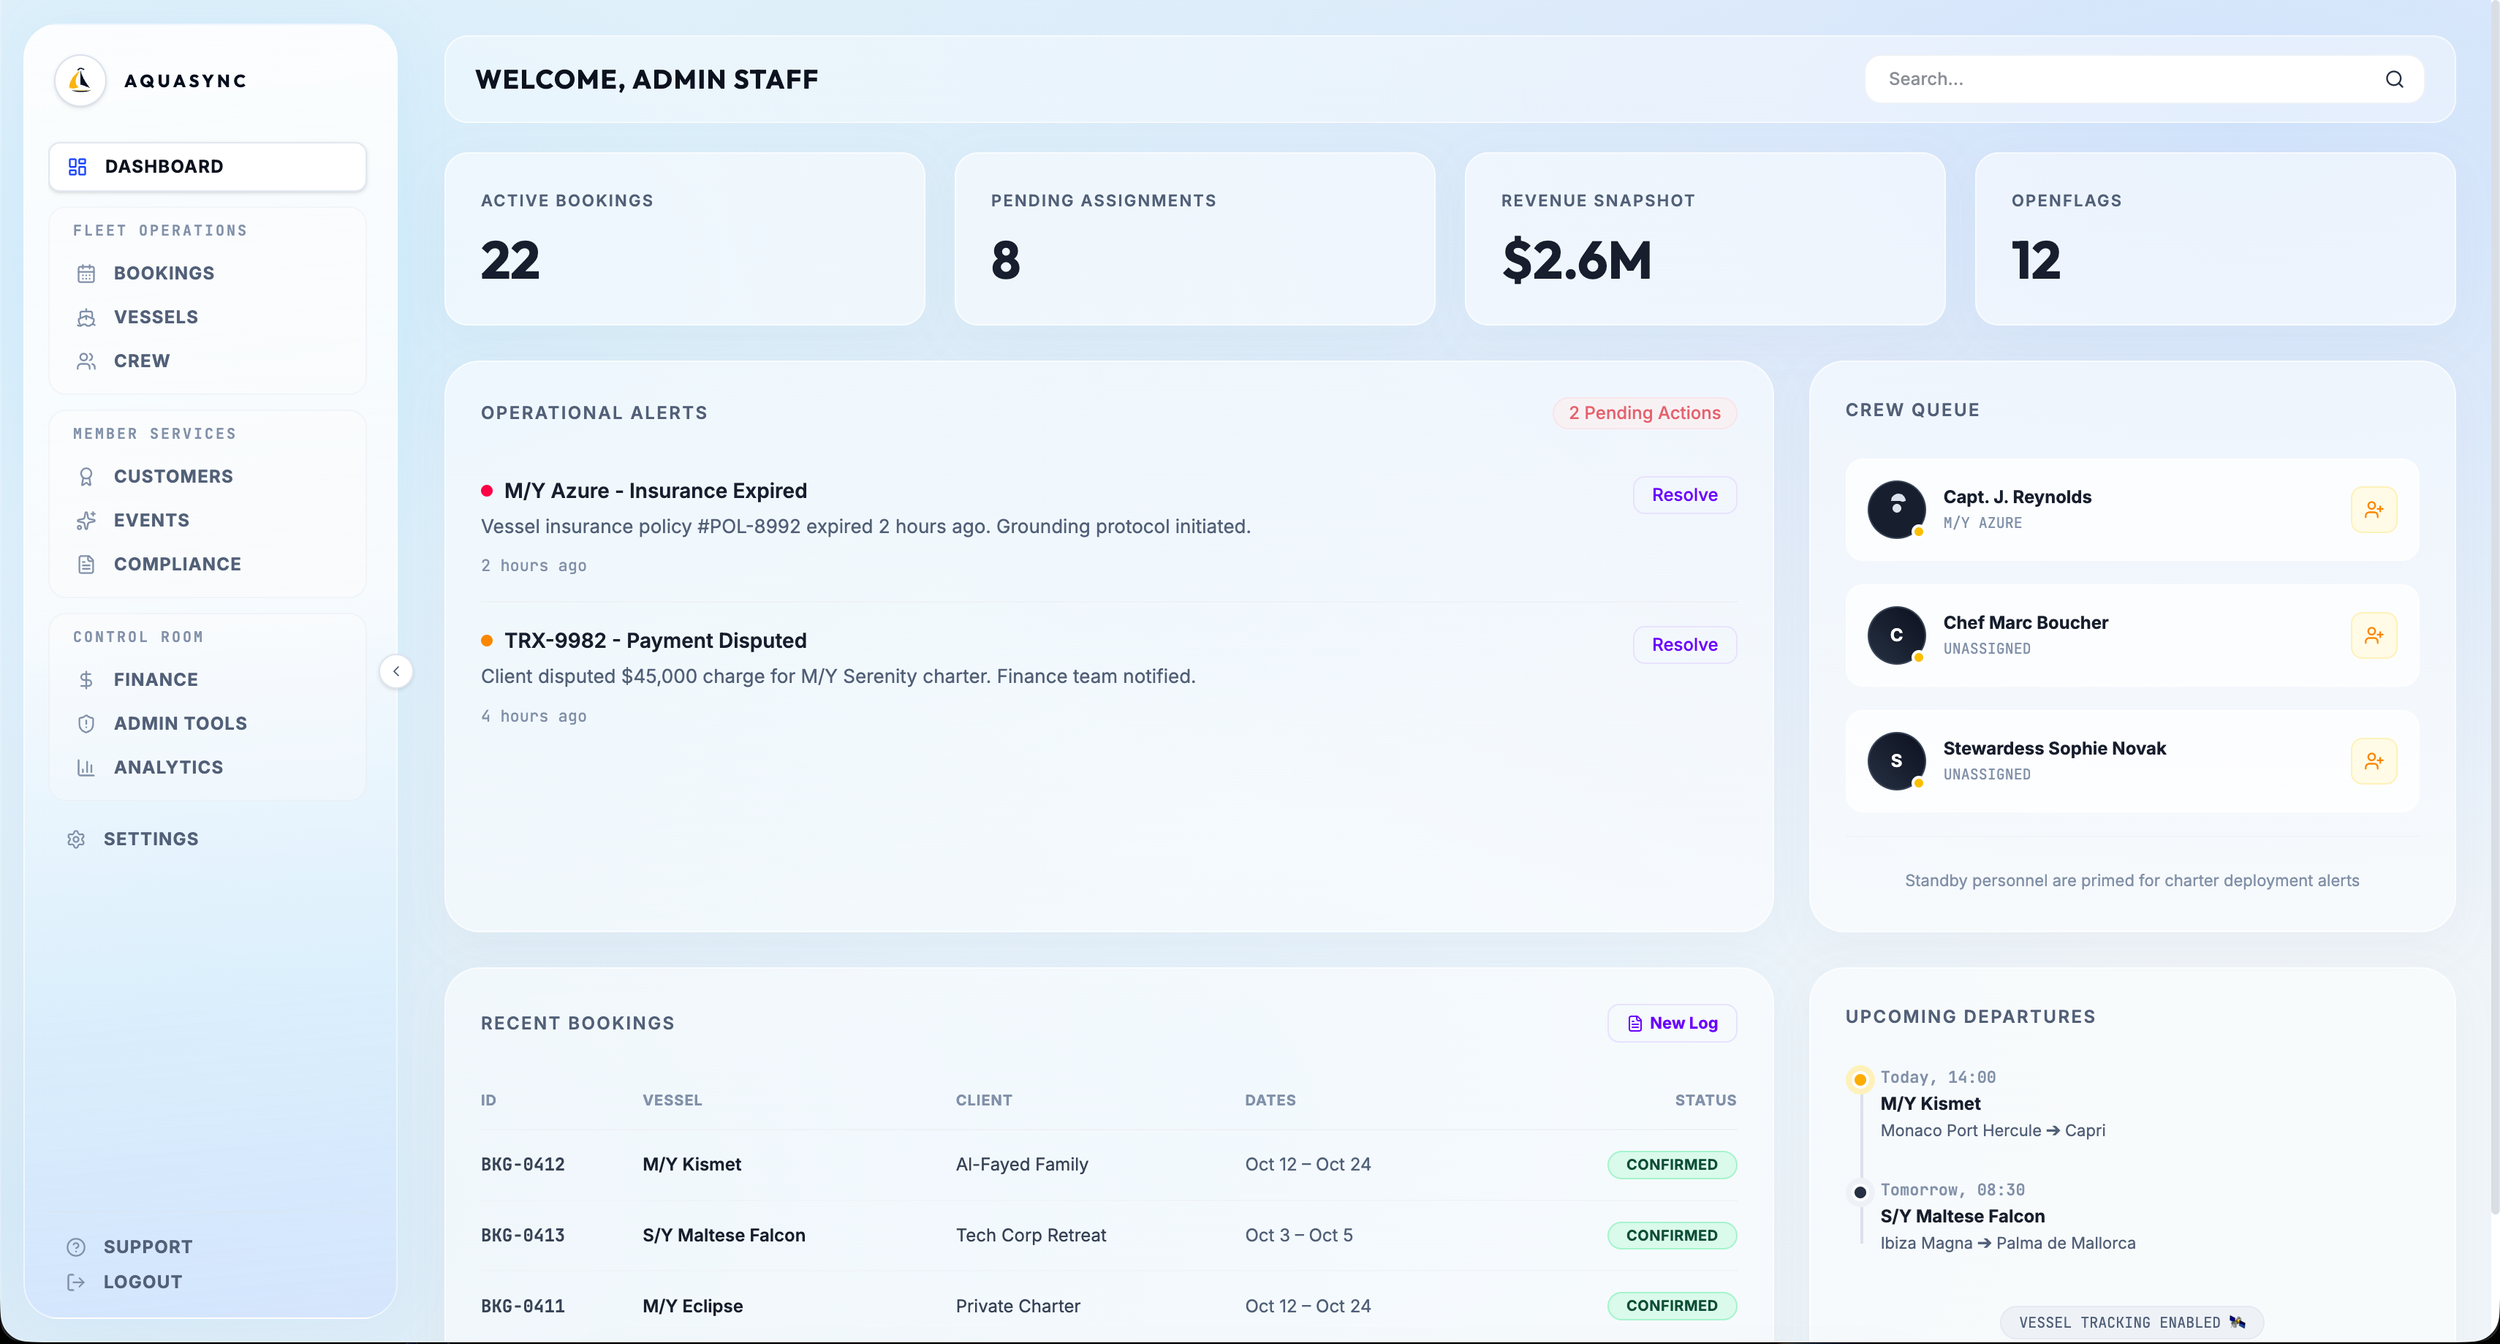Click the AquaSync sailboat logo
The height and width of the screenshot is (1344, 2500).
80,81
